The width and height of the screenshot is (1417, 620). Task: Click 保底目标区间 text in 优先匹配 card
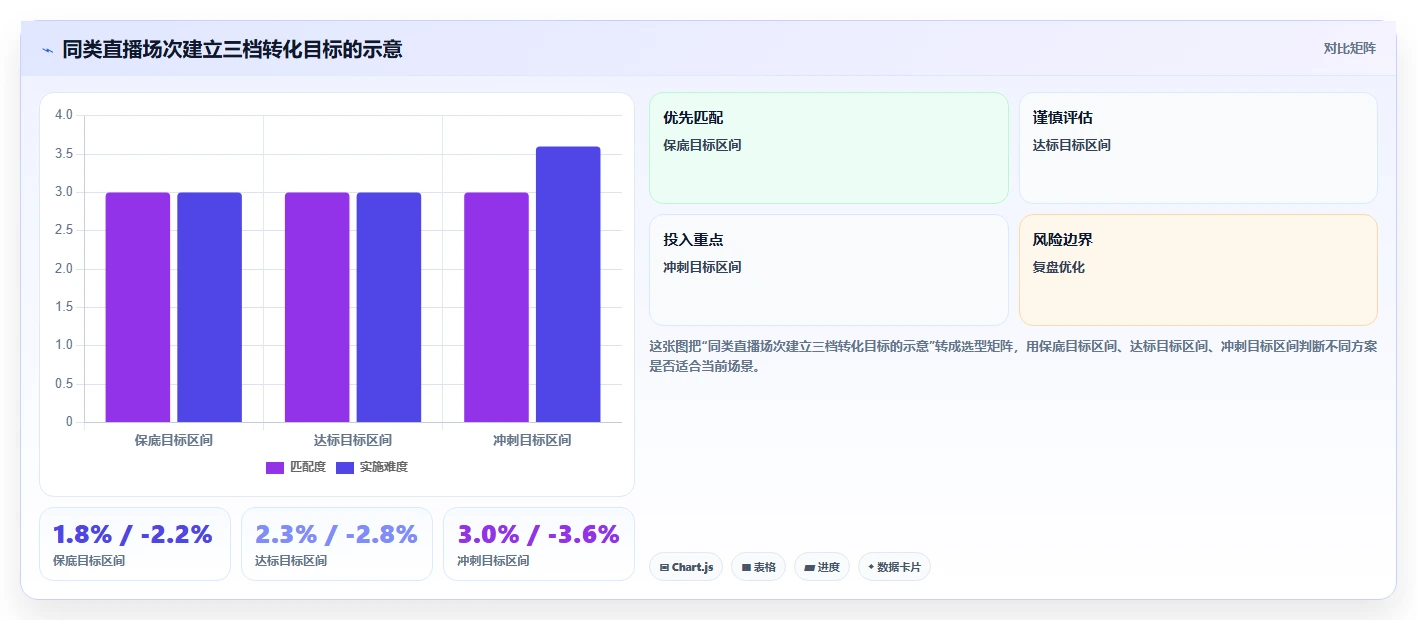click(702, 145)
